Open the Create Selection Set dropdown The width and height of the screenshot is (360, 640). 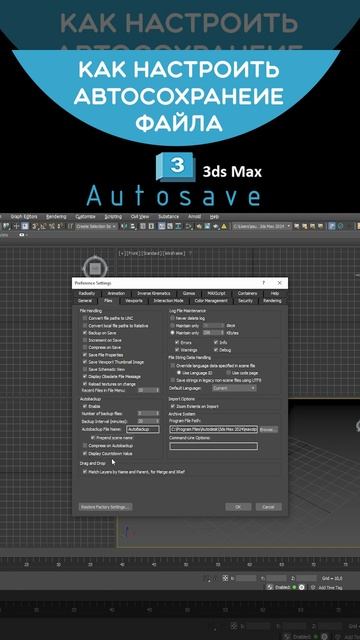coord(97,226)
